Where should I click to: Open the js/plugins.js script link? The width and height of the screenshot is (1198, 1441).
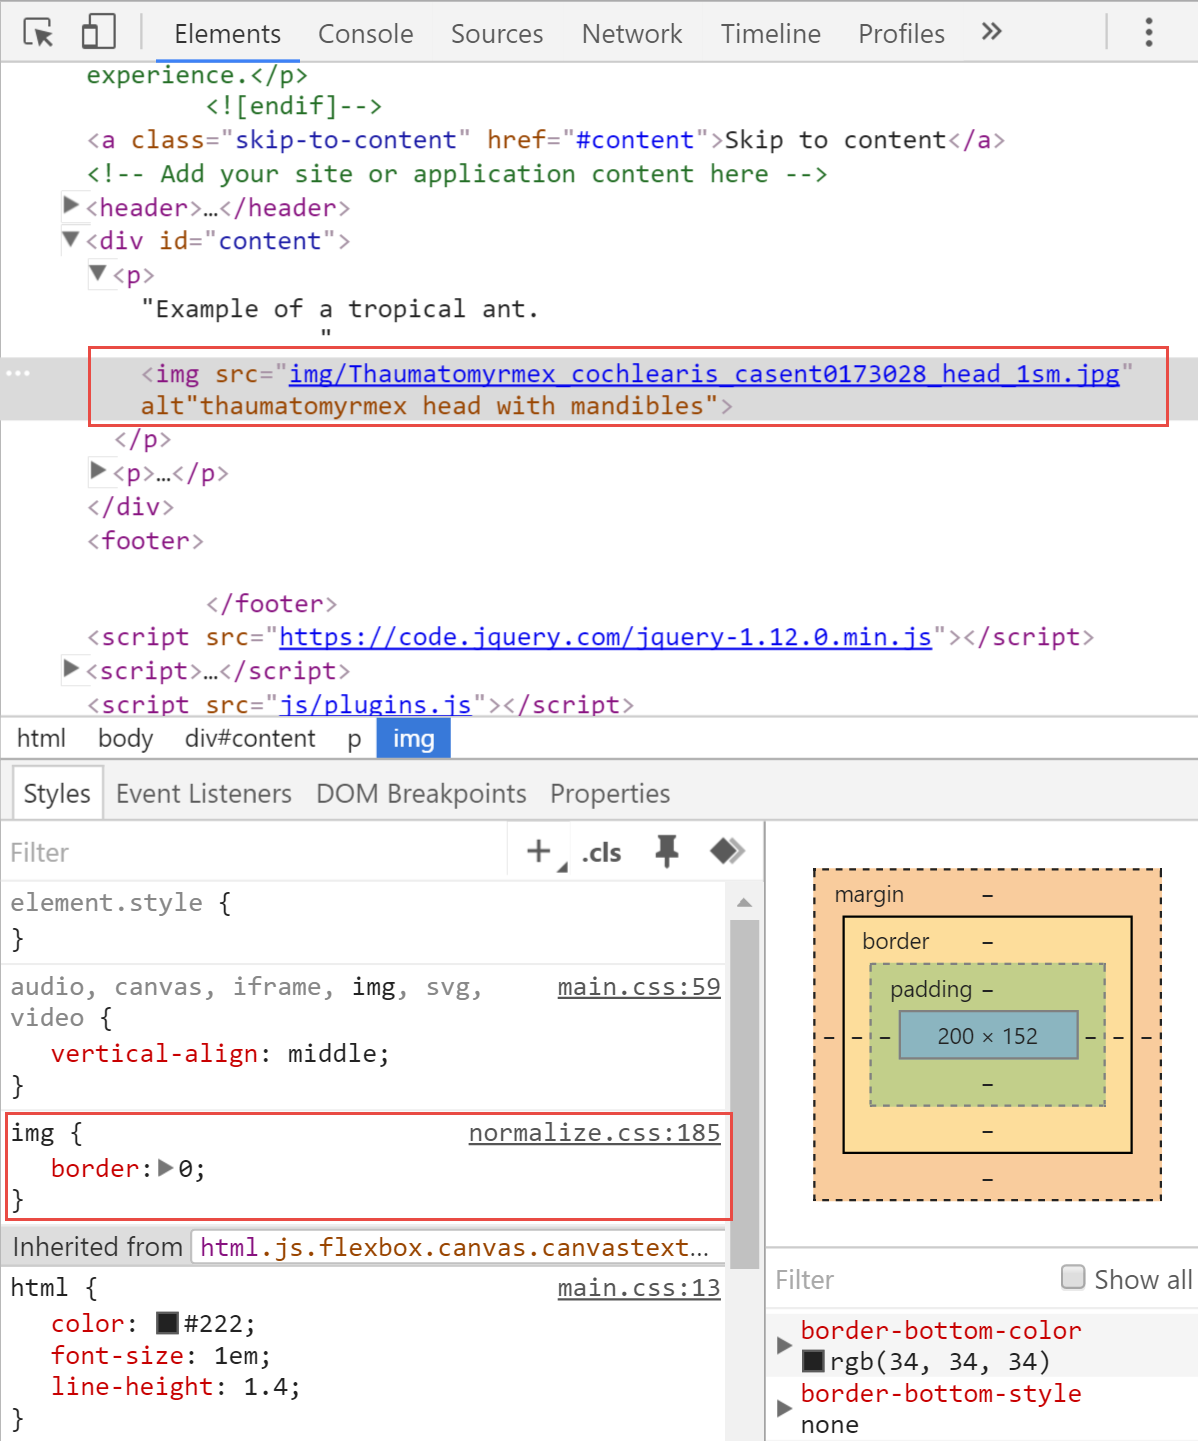(375, 705)
